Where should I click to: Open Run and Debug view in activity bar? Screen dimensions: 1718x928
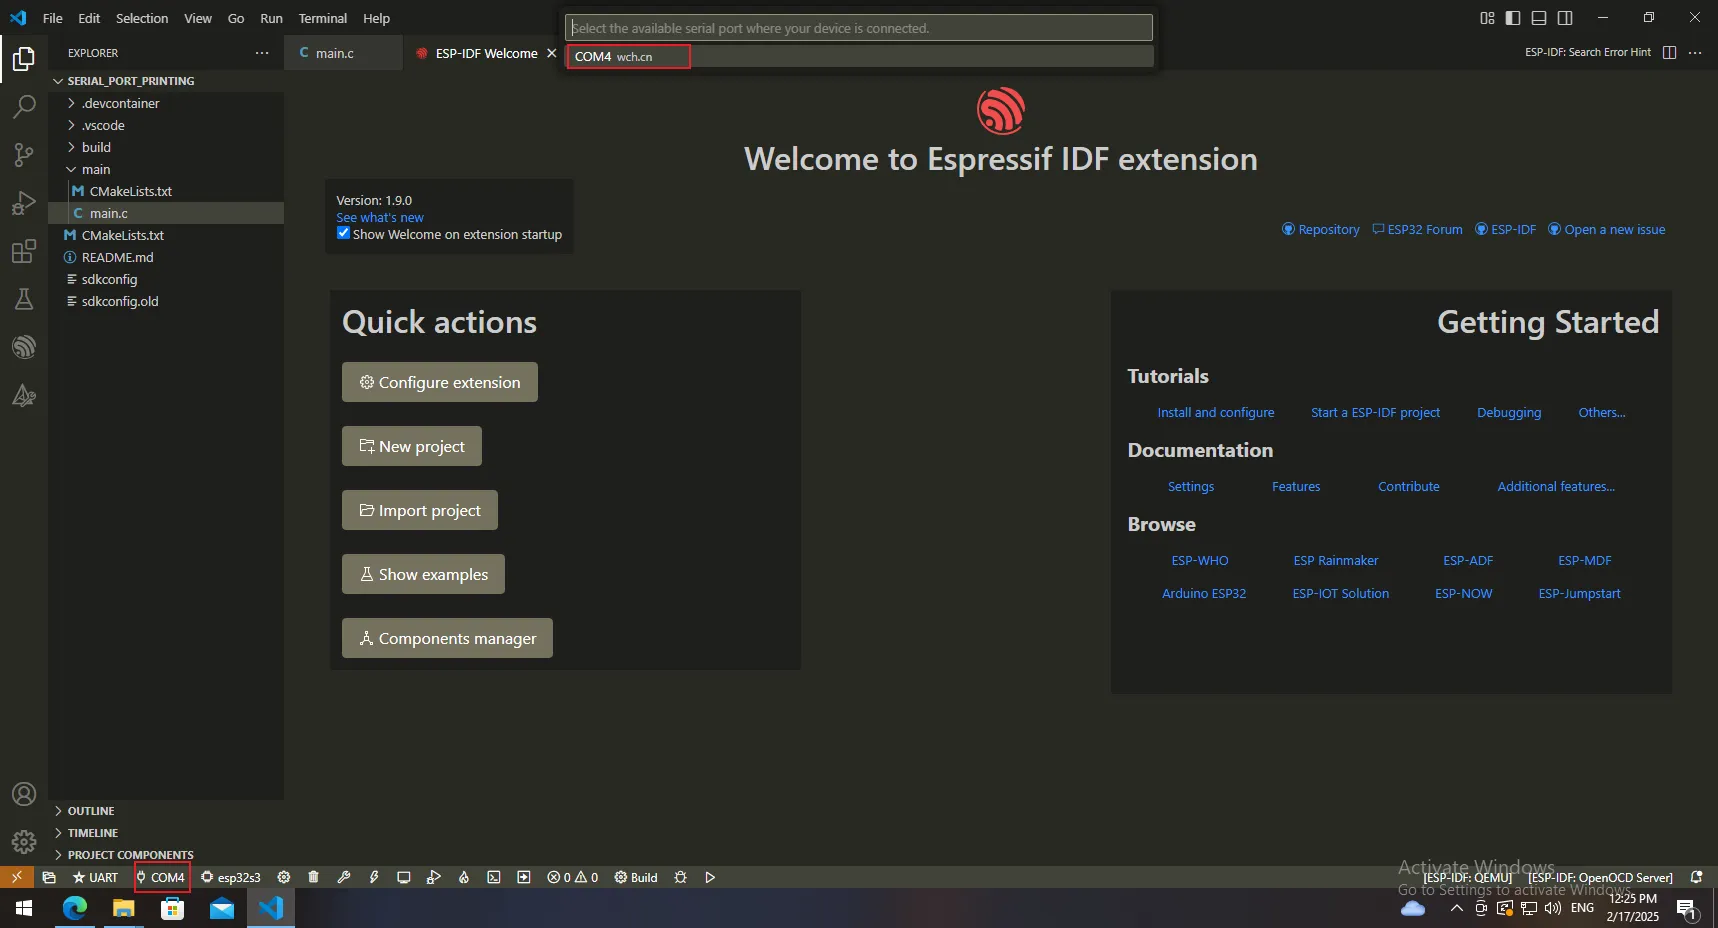[24, 204]
